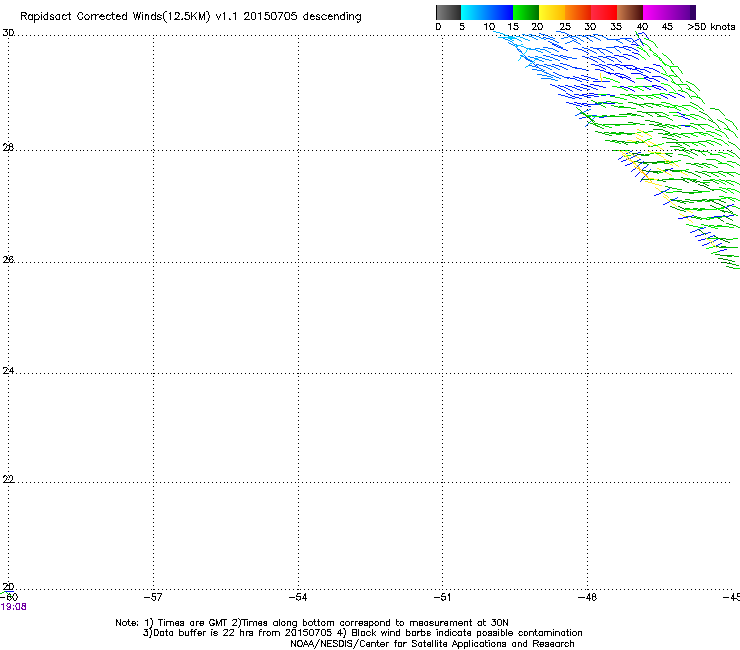Click latitude label '24' on left axis
This screenshot has width=740, height=650.
pos(8,371)
